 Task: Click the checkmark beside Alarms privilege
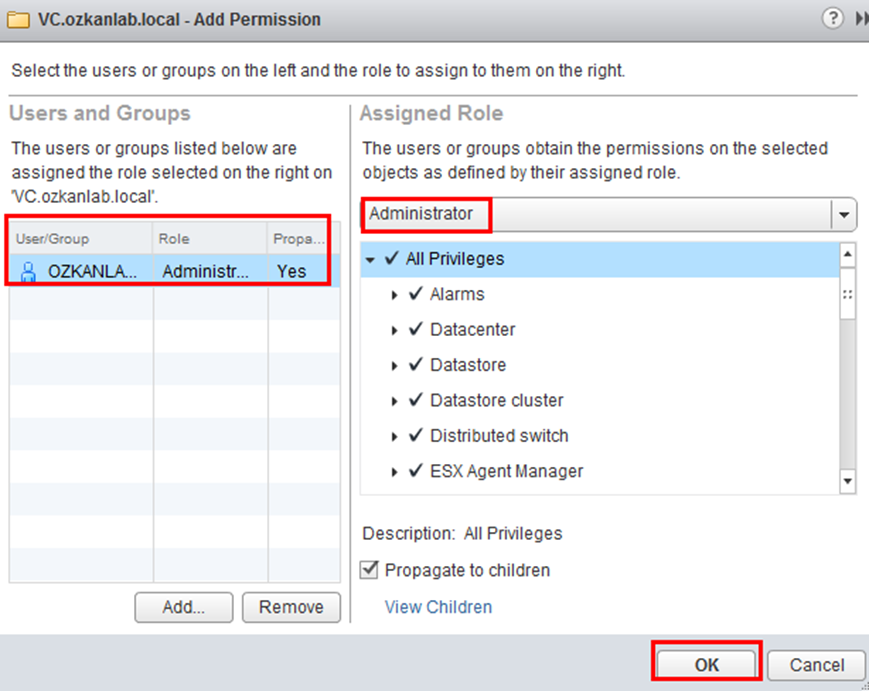tap(416, 293)
